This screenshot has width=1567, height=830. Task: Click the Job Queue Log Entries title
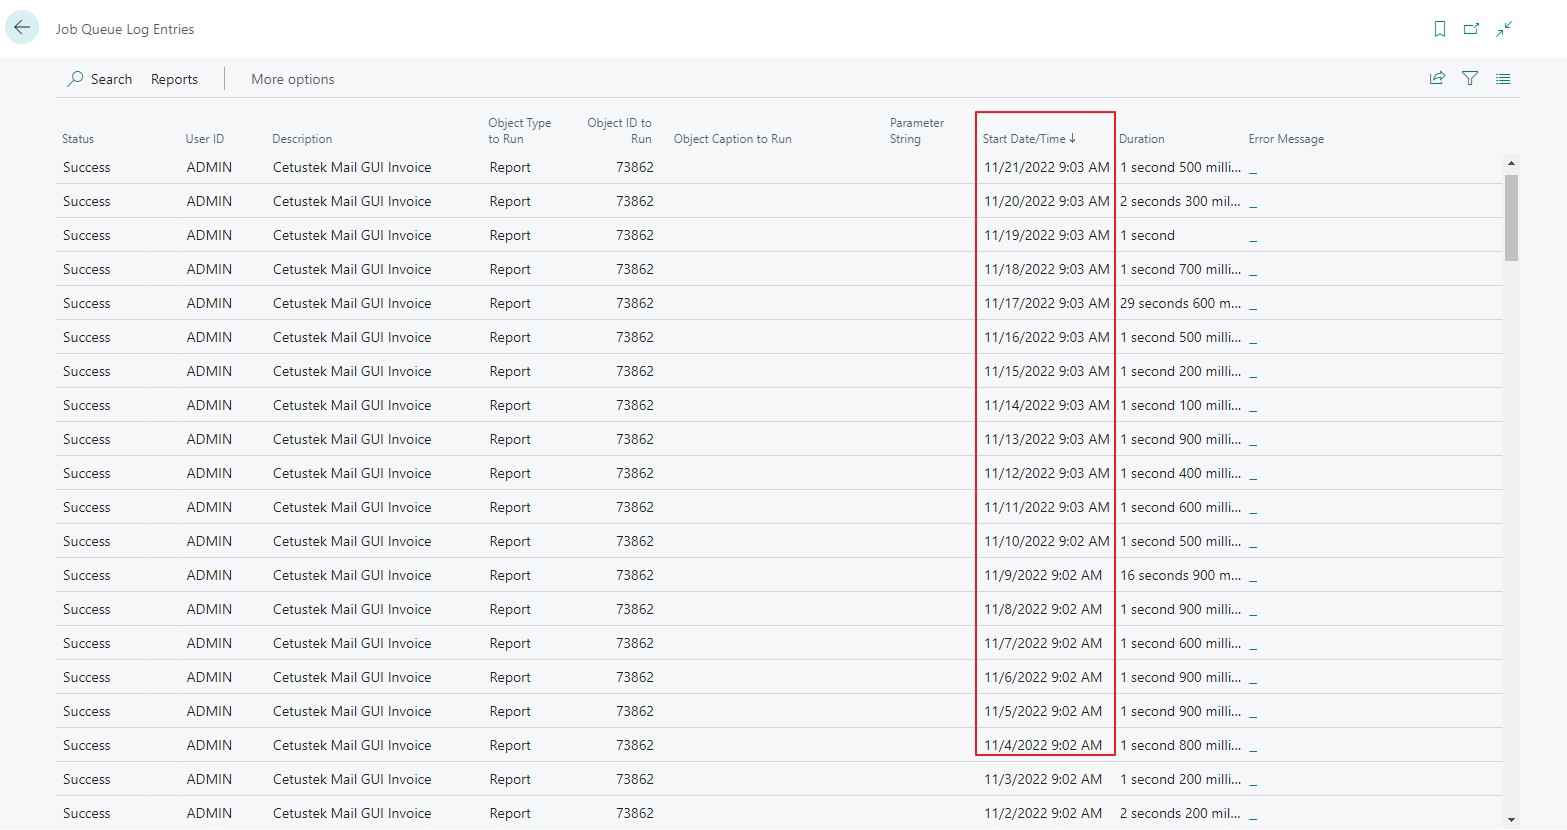pos(125,29)
